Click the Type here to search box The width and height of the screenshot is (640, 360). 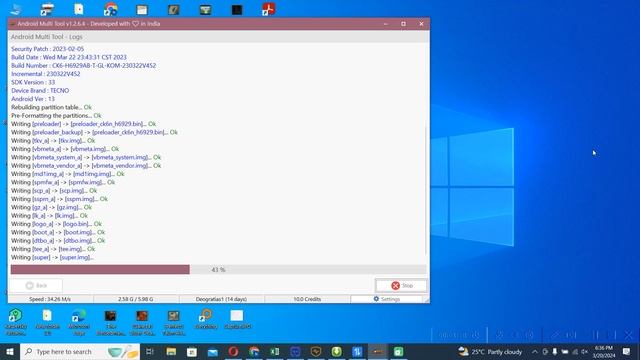point(80,351)
